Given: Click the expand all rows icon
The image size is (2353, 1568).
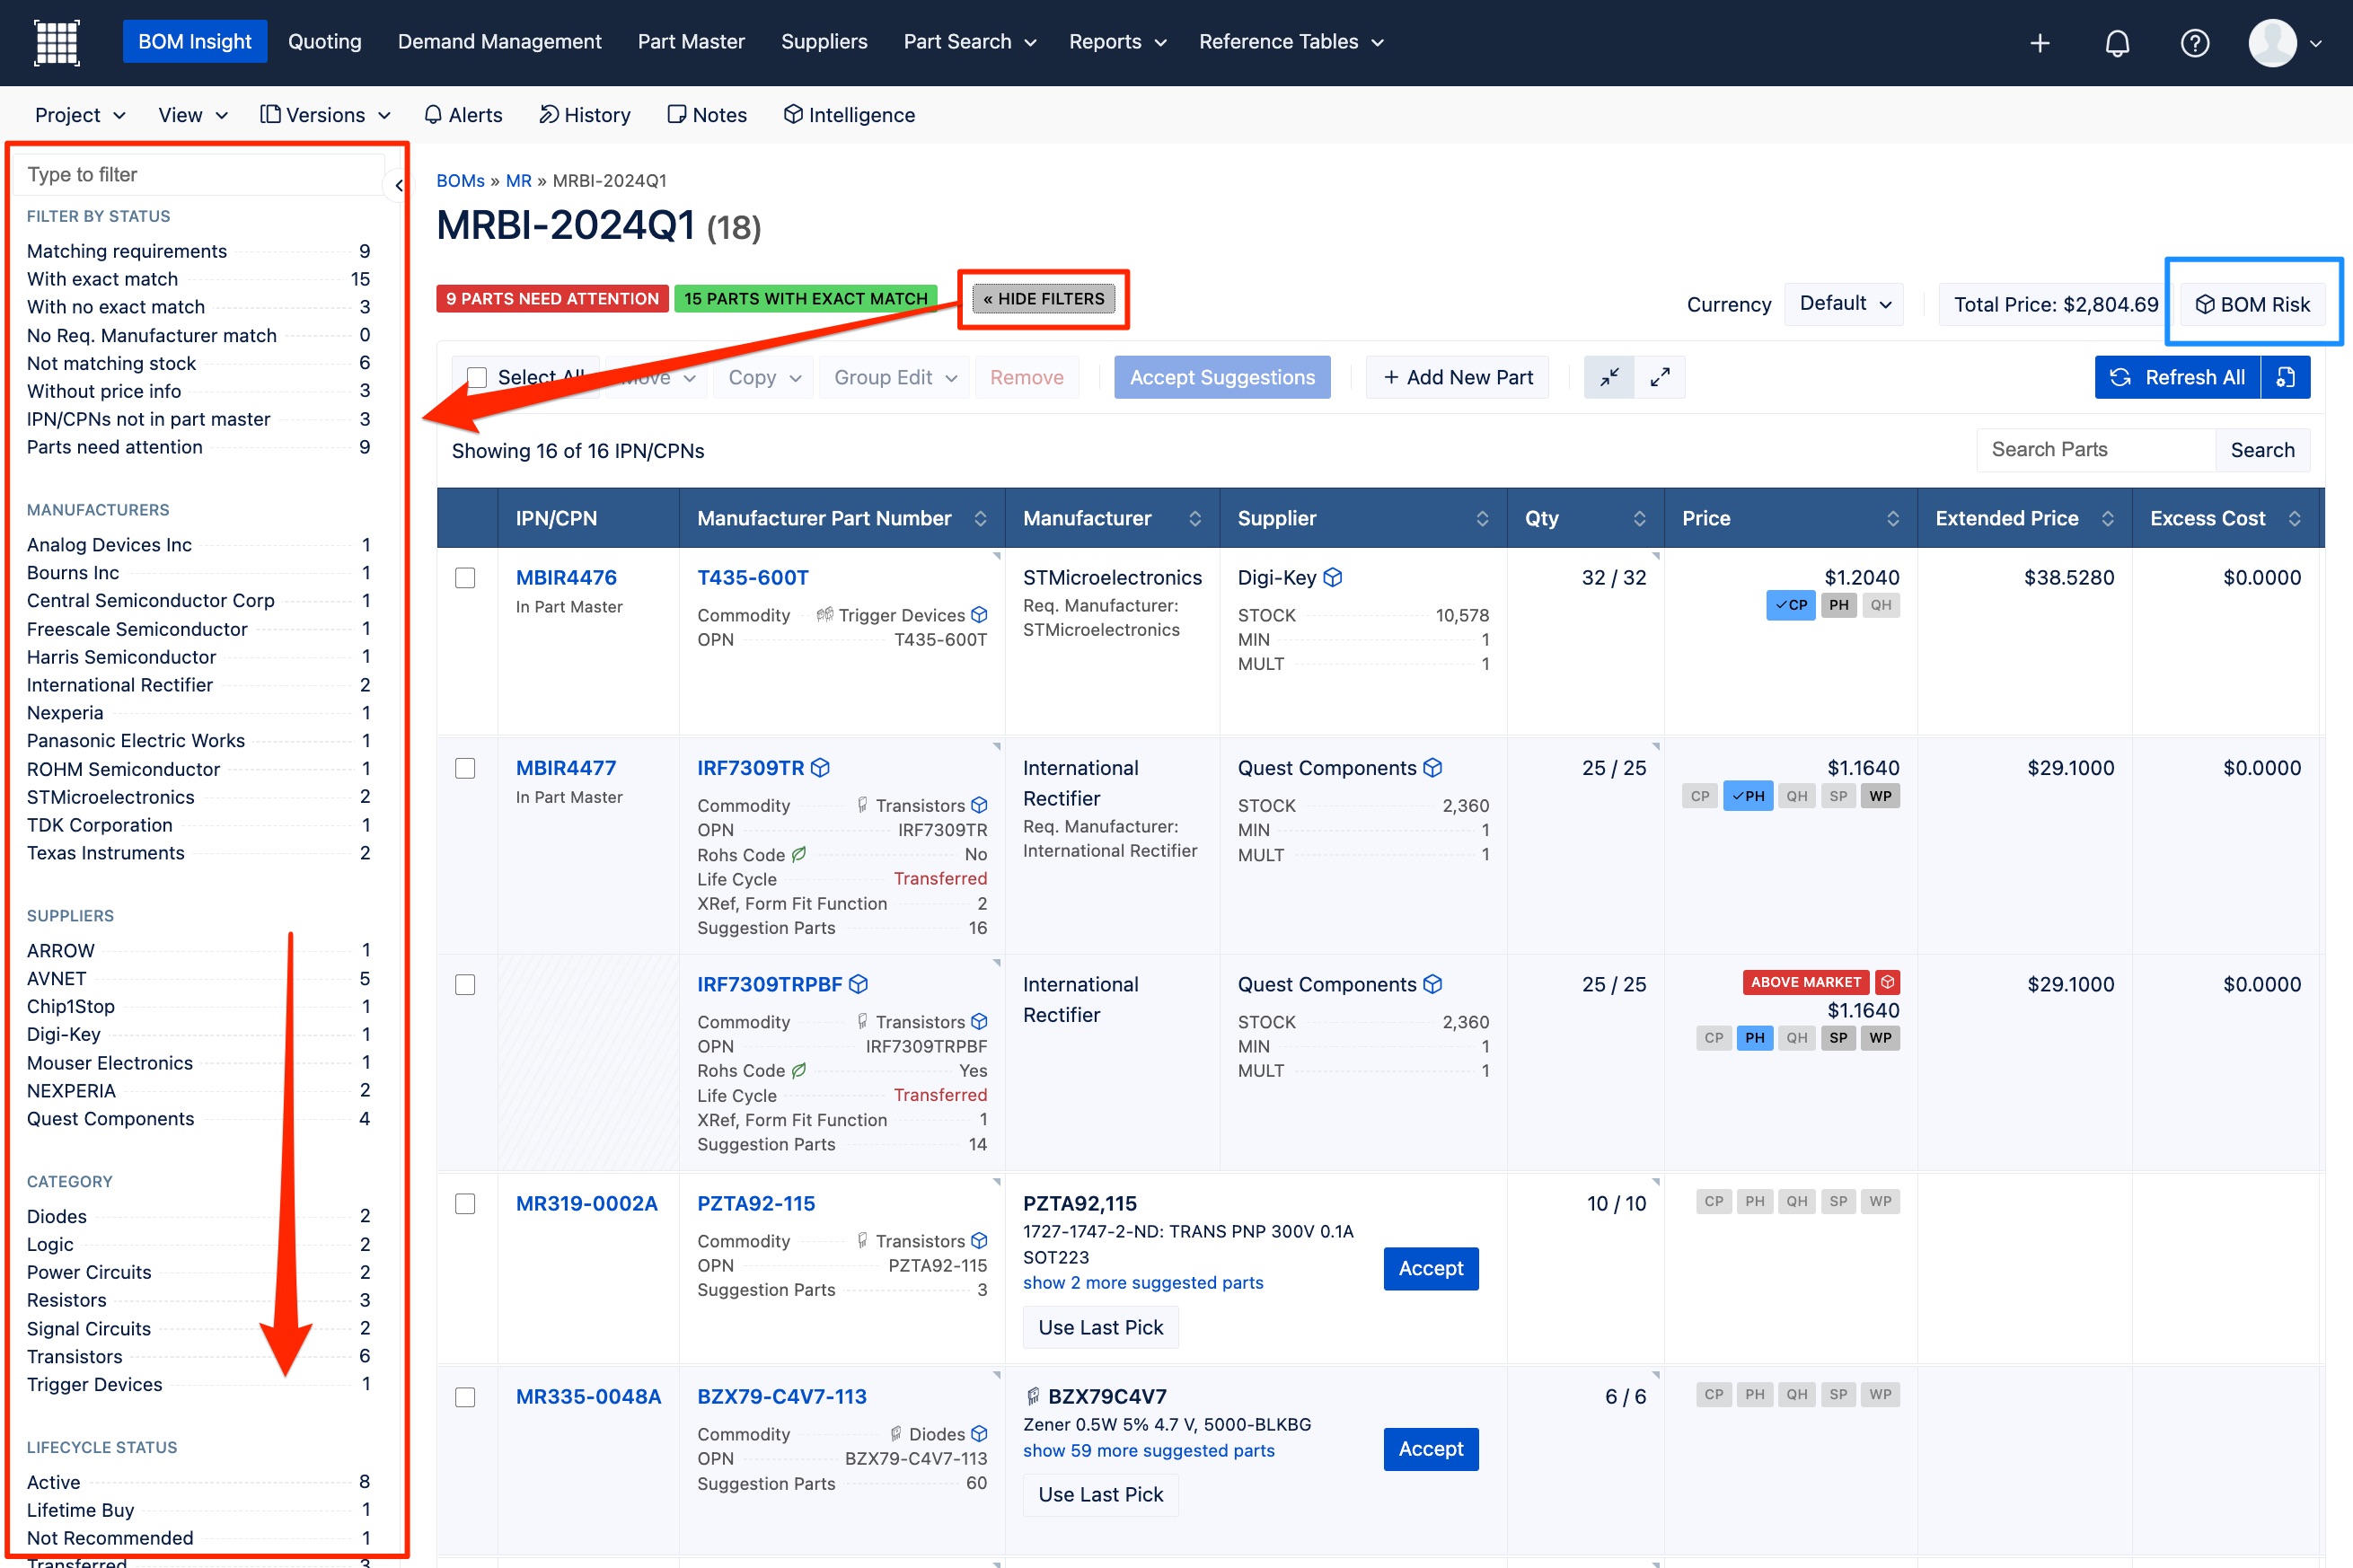Looking at the screenshot, I should [x=1660, y=377].
